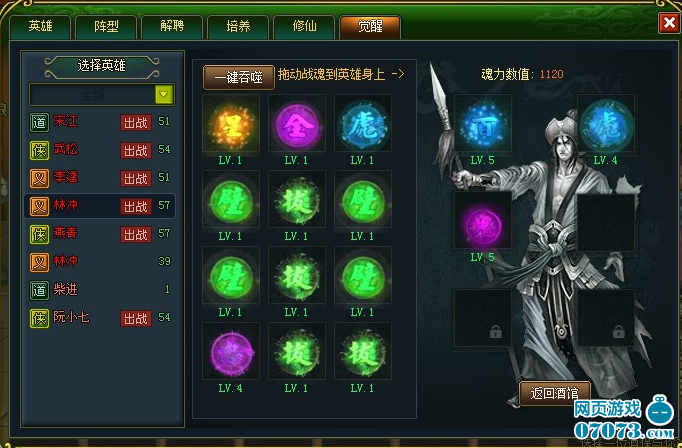Screen dimensions: 682x448
Task: Open the 修仙 tab
Action: point(304,27)
